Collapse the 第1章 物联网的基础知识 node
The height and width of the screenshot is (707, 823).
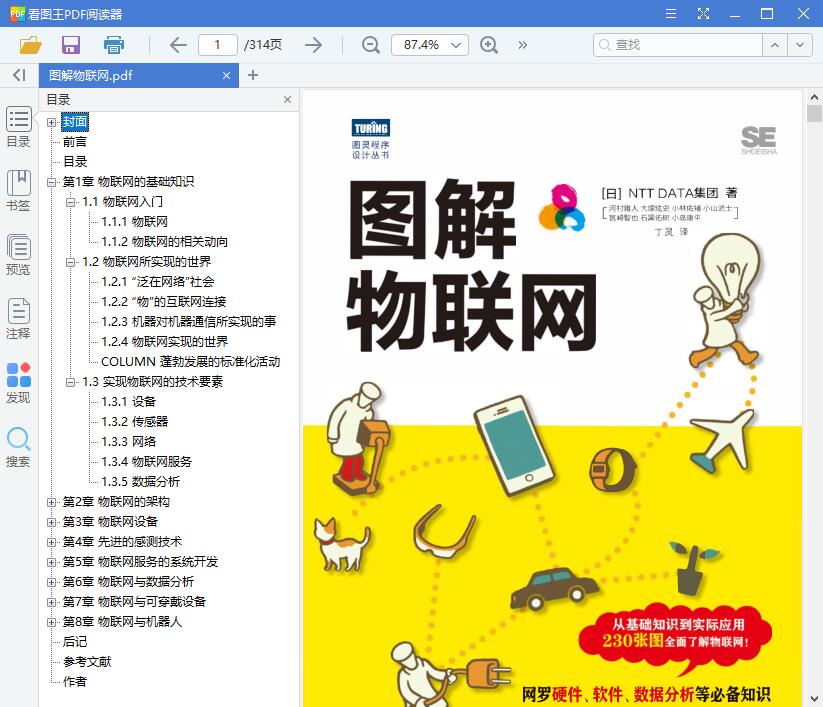tap(51, 182)
